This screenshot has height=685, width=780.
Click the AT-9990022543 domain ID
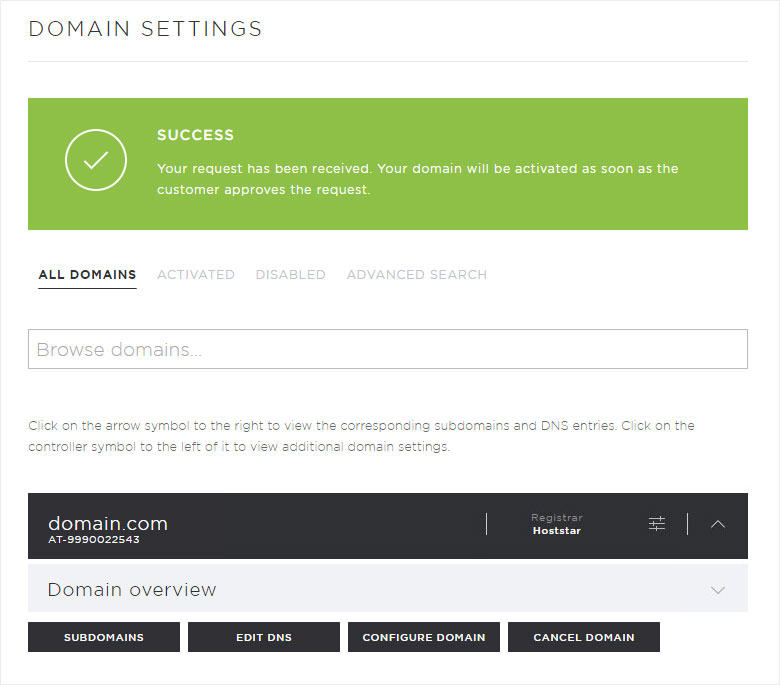94,539
